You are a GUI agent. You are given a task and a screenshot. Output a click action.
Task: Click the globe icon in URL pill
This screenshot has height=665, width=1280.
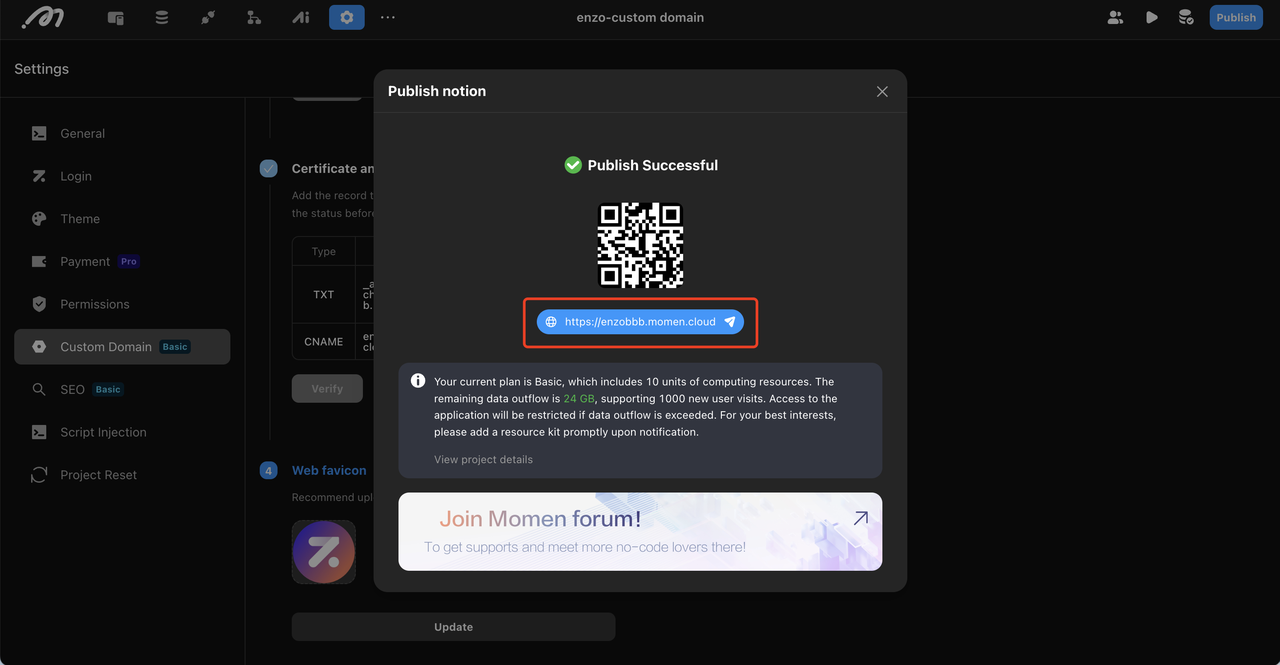(x=551, y=322)
